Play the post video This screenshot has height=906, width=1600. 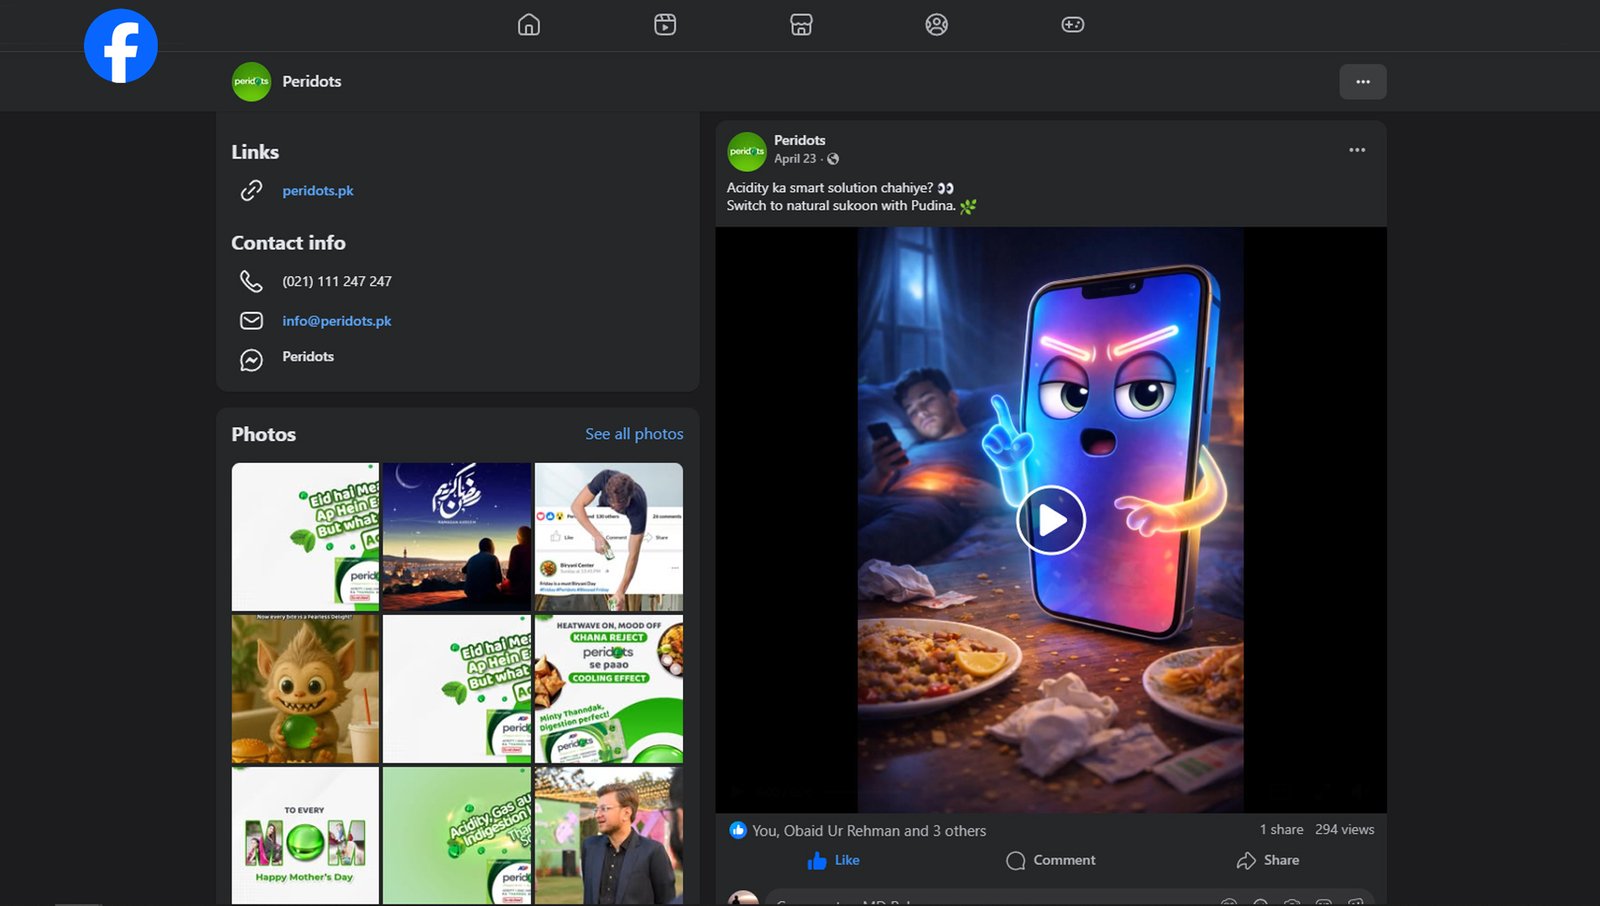pyautogui.click(x=1051, y=520)
